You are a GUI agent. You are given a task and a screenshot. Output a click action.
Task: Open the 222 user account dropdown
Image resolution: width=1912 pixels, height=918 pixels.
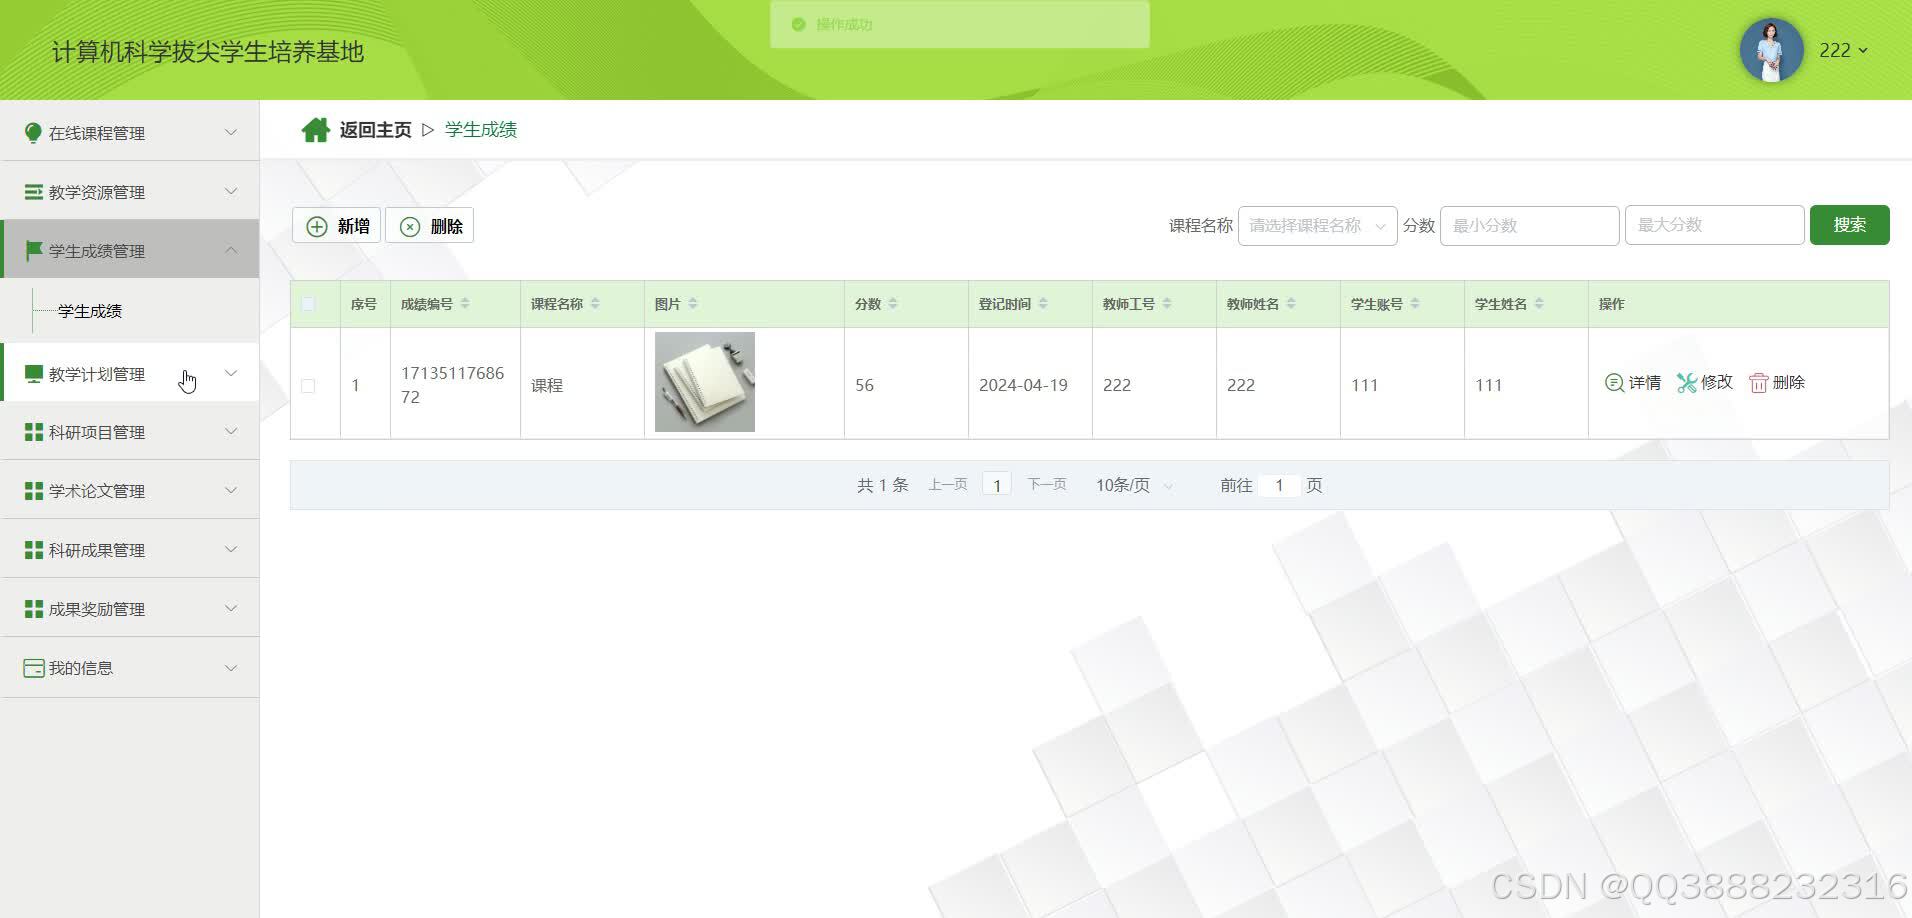click(x=1843, y=50)
